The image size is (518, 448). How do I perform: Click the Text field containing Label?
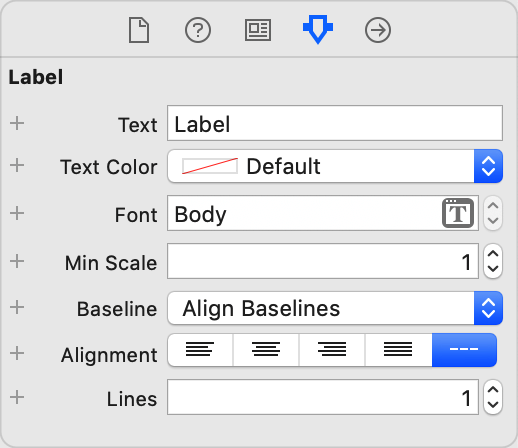point(335,123)
